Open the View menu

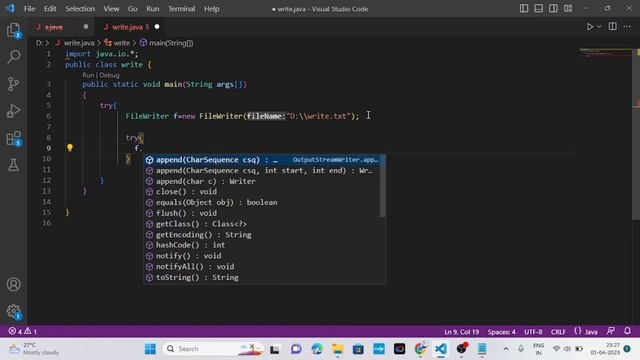111,9
